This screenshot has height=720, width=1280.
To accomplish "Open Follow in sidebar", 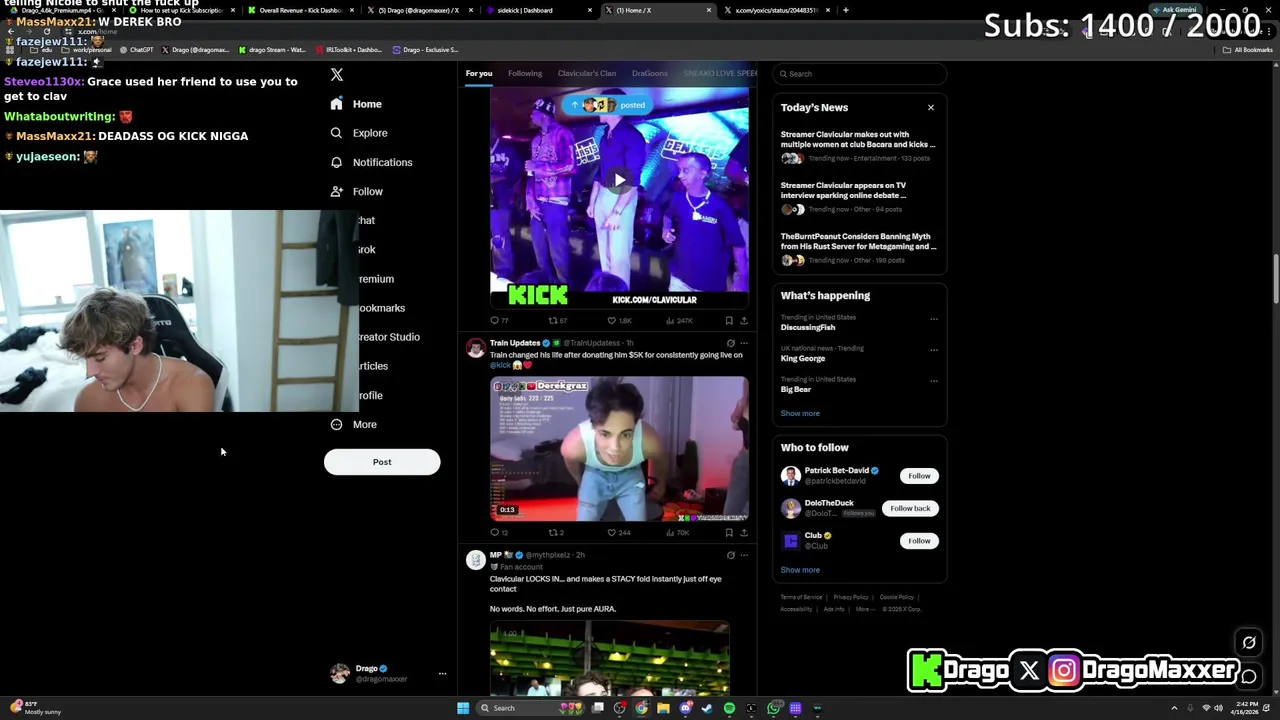I will 357,191.
